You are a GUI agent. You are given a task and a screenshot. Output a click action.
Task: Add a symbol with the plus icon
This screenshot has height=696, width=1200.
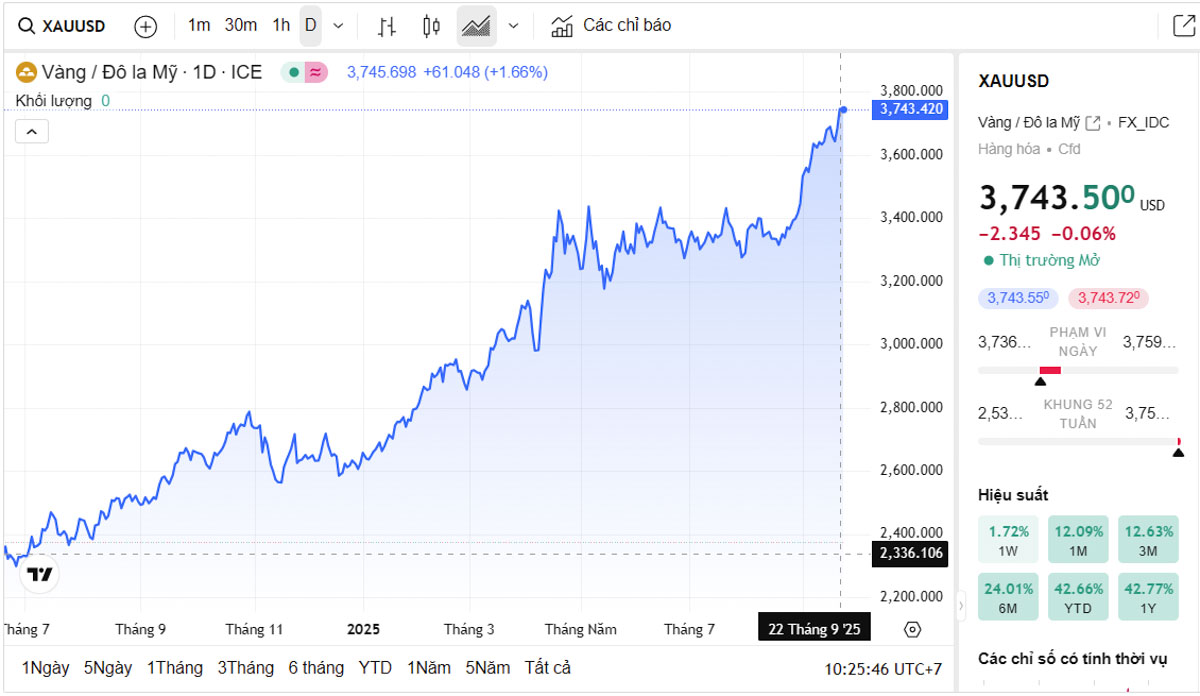pos(146,26)
